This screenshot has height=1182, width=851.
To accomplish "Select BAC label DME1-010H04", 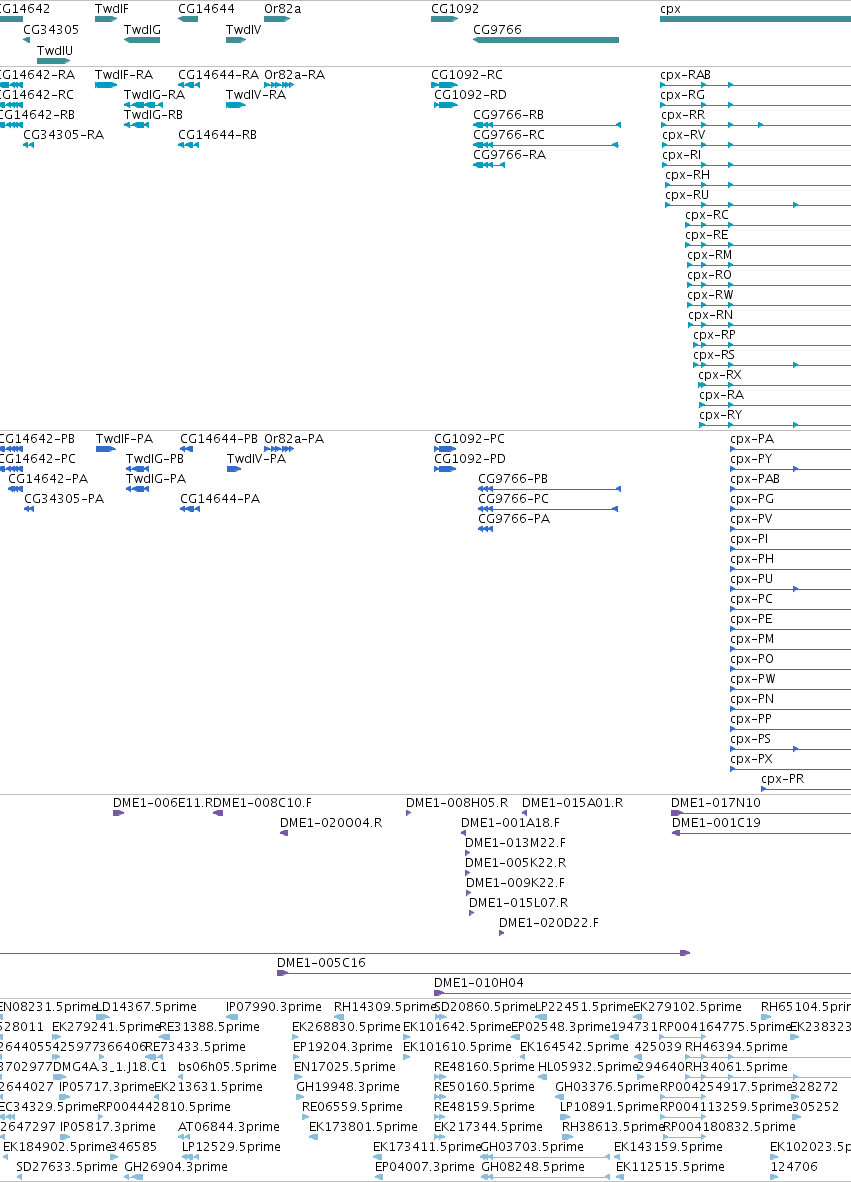I will point(479,982).
